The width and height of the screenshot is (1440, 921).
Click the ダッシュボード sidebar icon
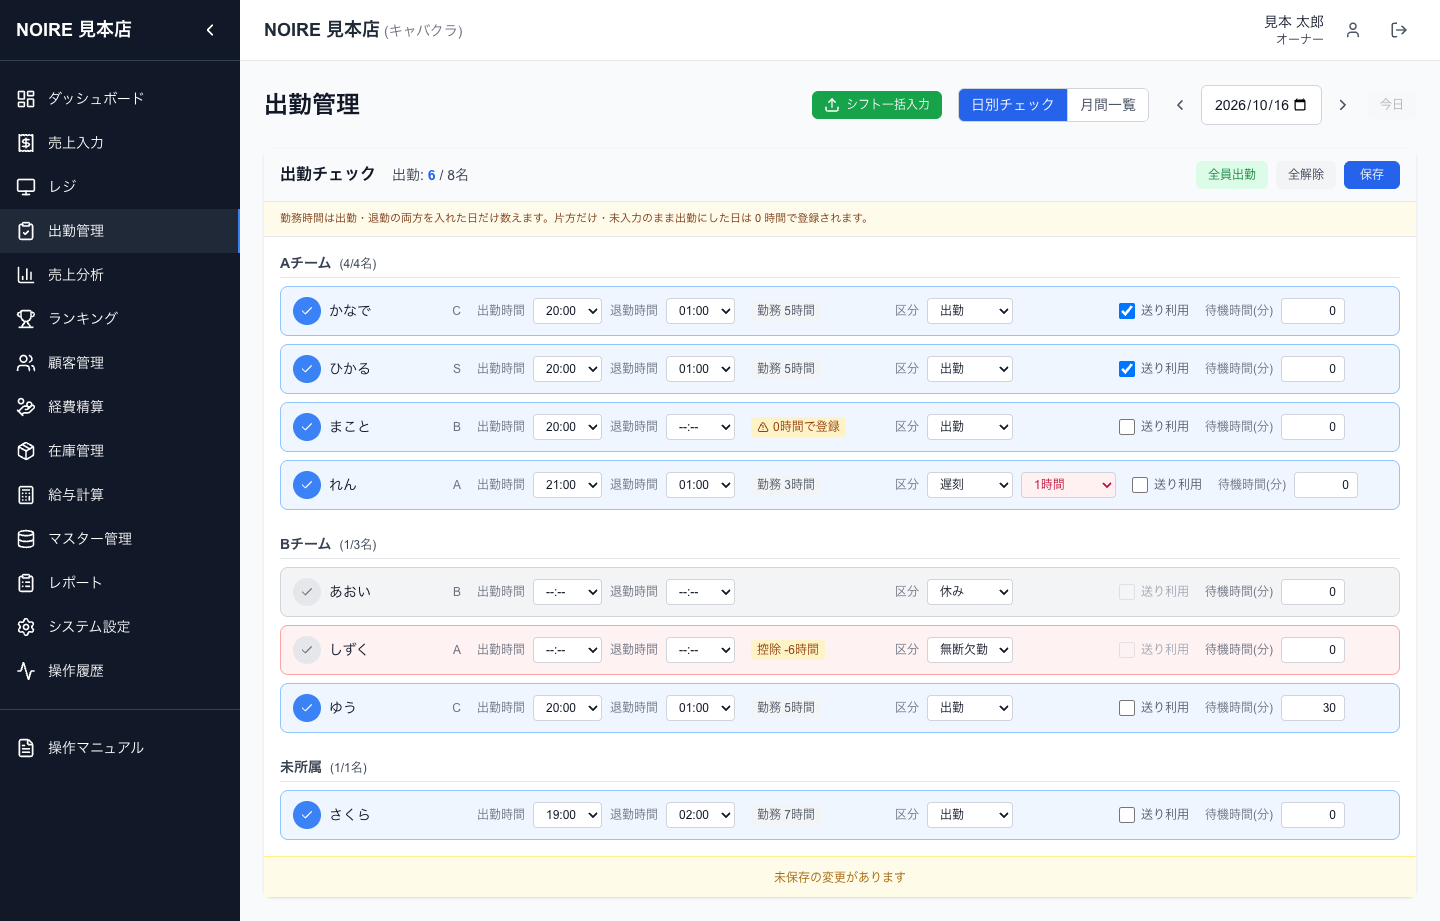26,99
